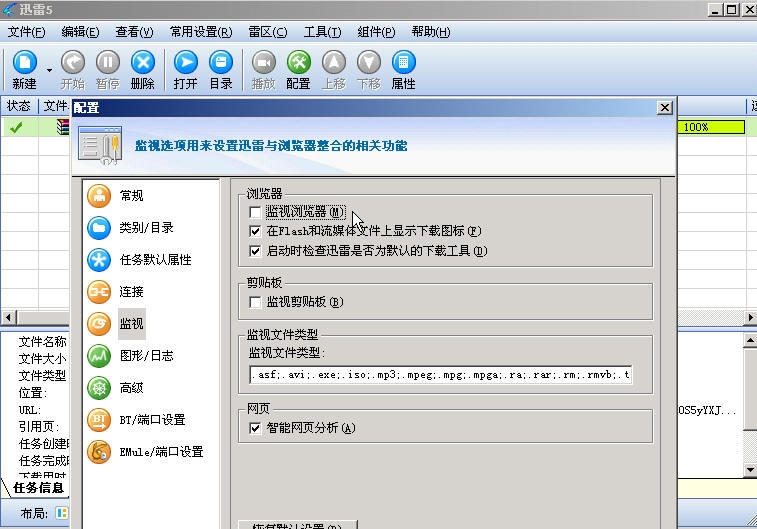Click the 新建 (New) toolbar icon
Screen dimensions: 757x529
pyautogui.click(x=25, y=63)
